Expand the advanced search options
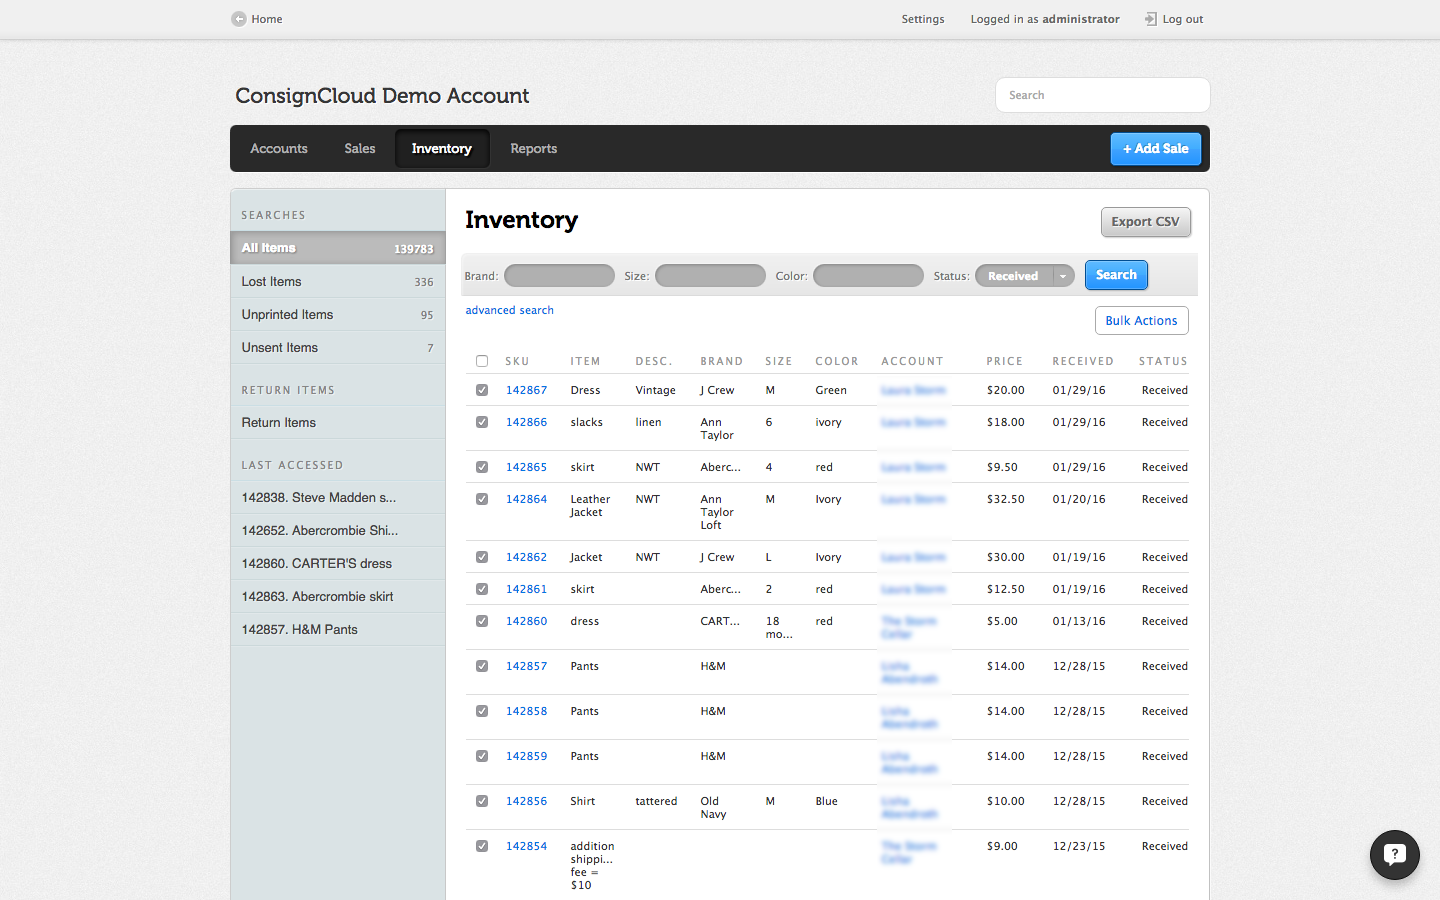 [509, 310]
